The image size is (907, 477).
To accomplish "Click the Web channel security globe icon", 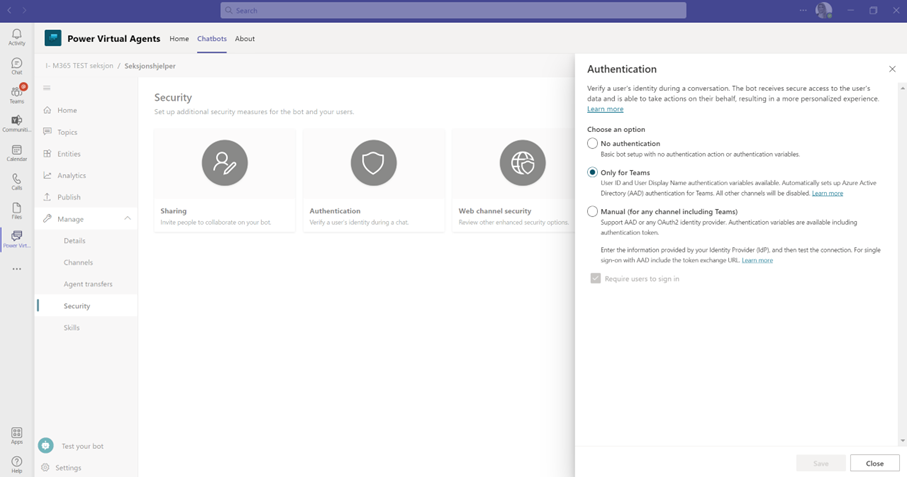I will [522, 162].
